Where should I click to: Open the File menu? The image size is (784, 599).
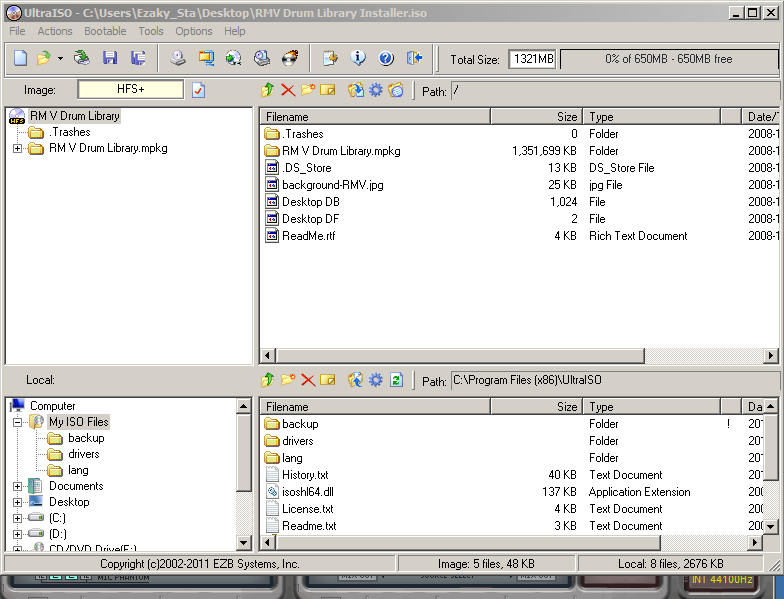[x=17, y=31]
